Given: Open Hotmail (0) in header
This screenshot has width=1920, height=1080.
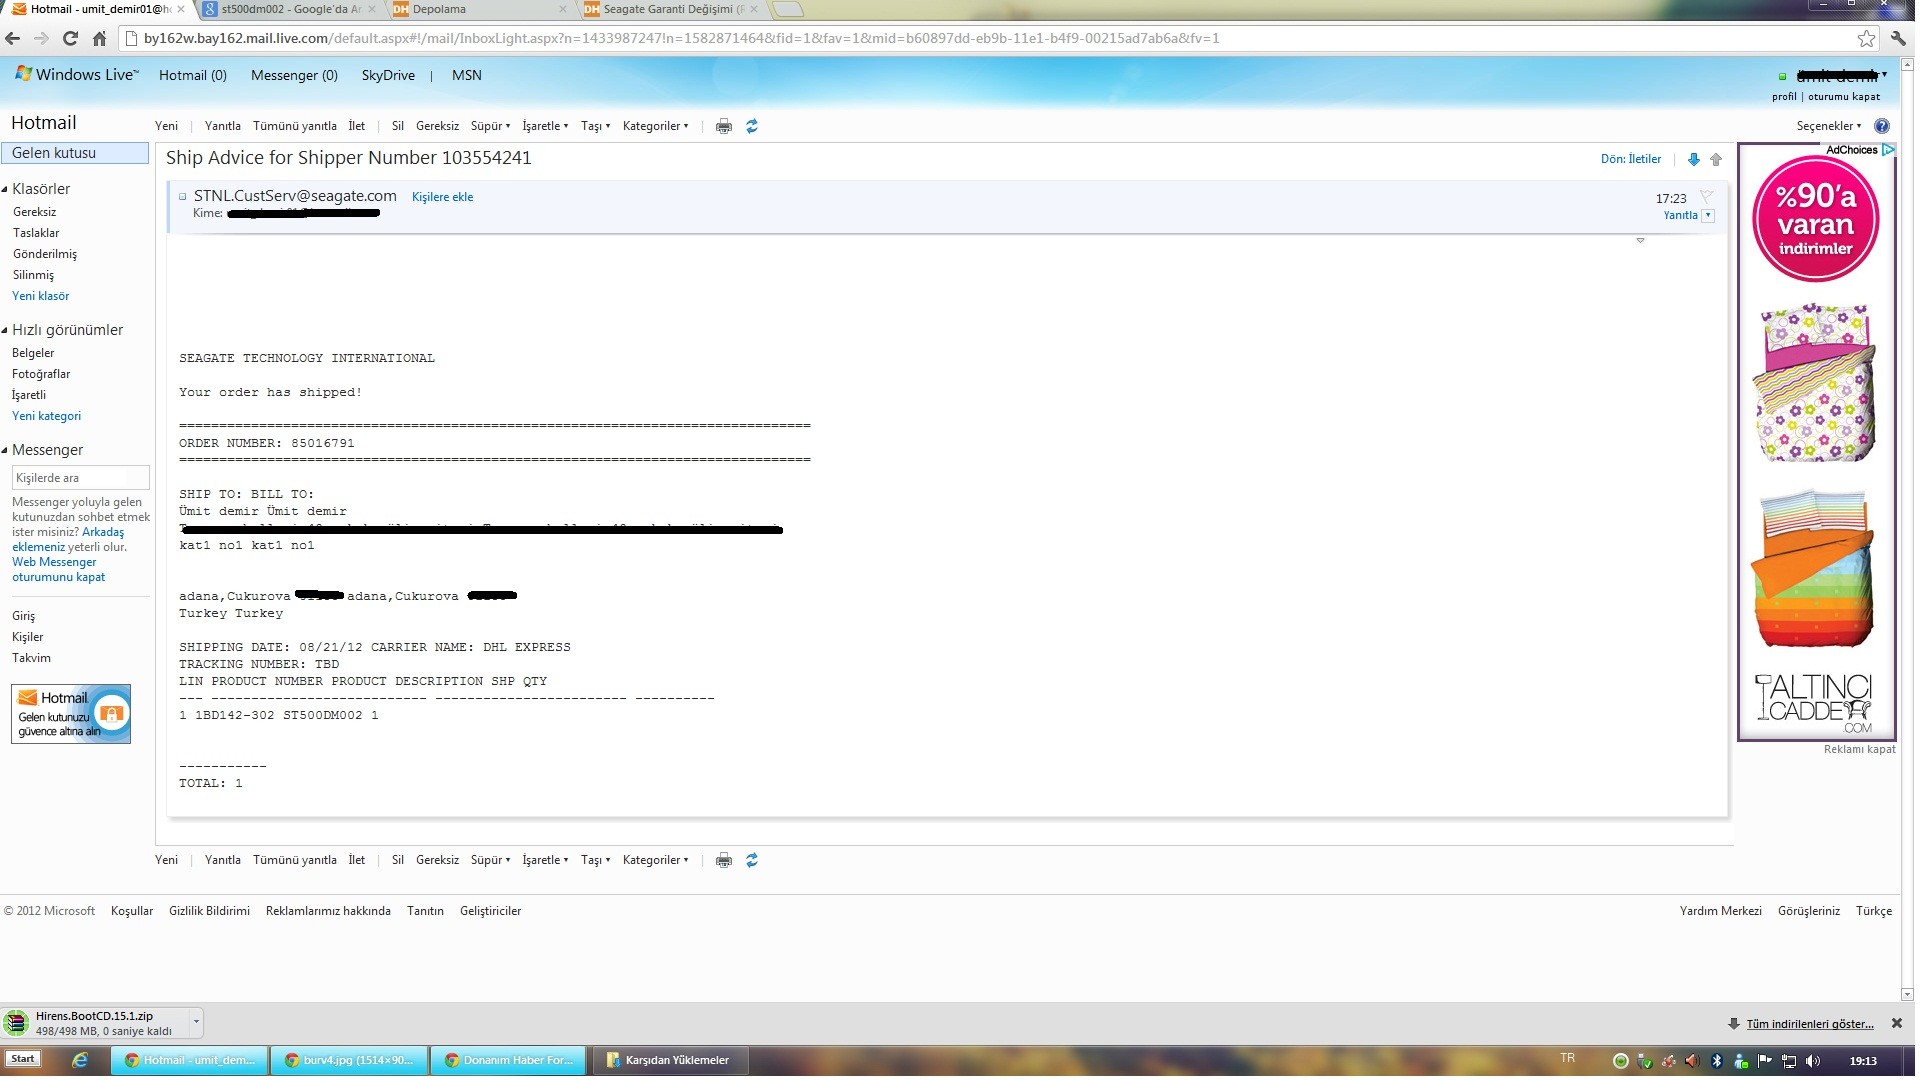Looking at the screenshot, I should pos(194,76).
